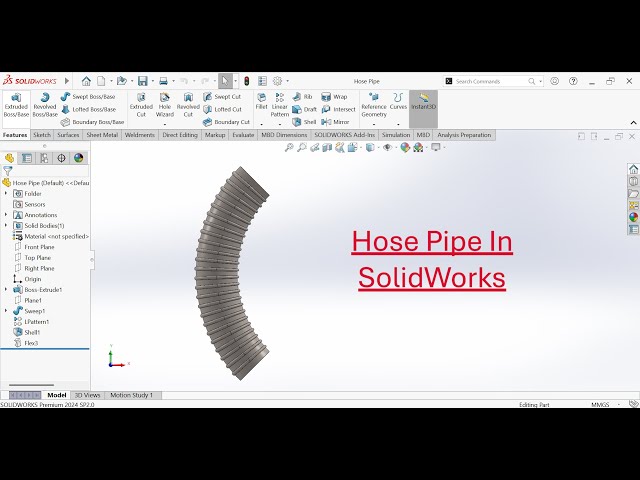This screenshot has height=480, width=640.
Task: Open the Hole Wizard tool
Action: click(x=165, y=105)
